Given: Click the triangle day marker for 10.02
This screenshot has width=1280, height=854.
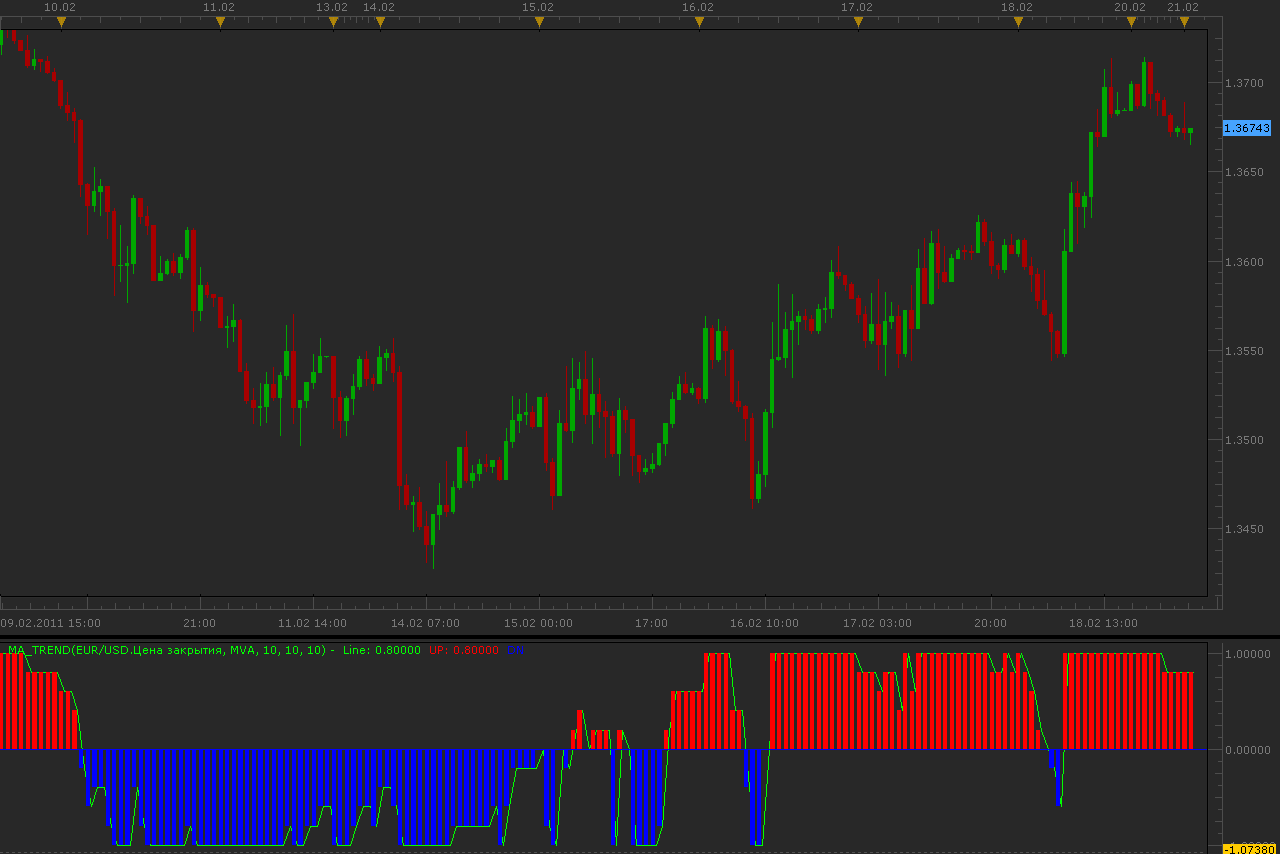Looking at the screenshot, I should click(61, 22).
